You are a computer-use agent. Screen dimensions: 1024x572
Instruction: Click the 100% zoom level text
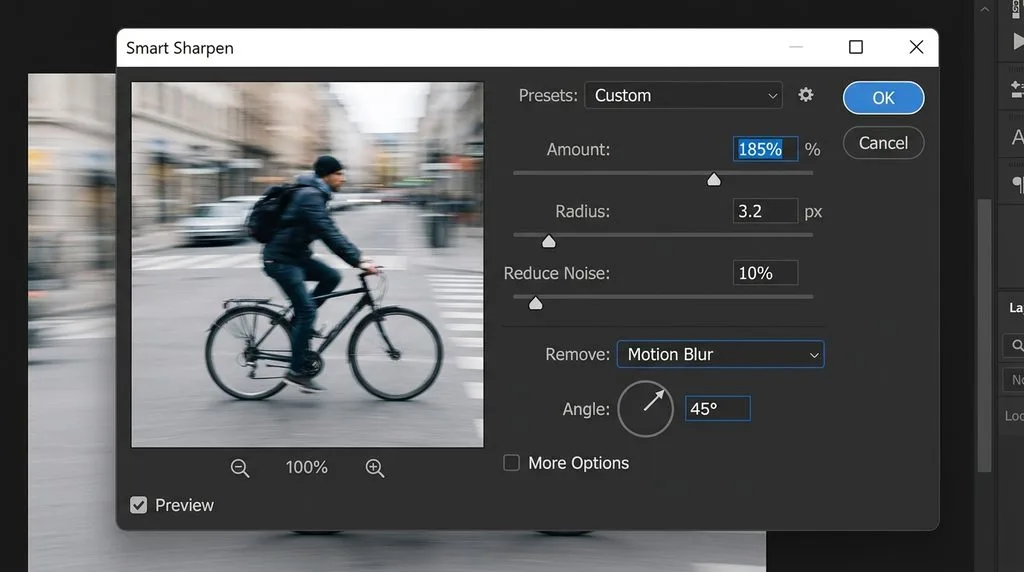(306, 468)
